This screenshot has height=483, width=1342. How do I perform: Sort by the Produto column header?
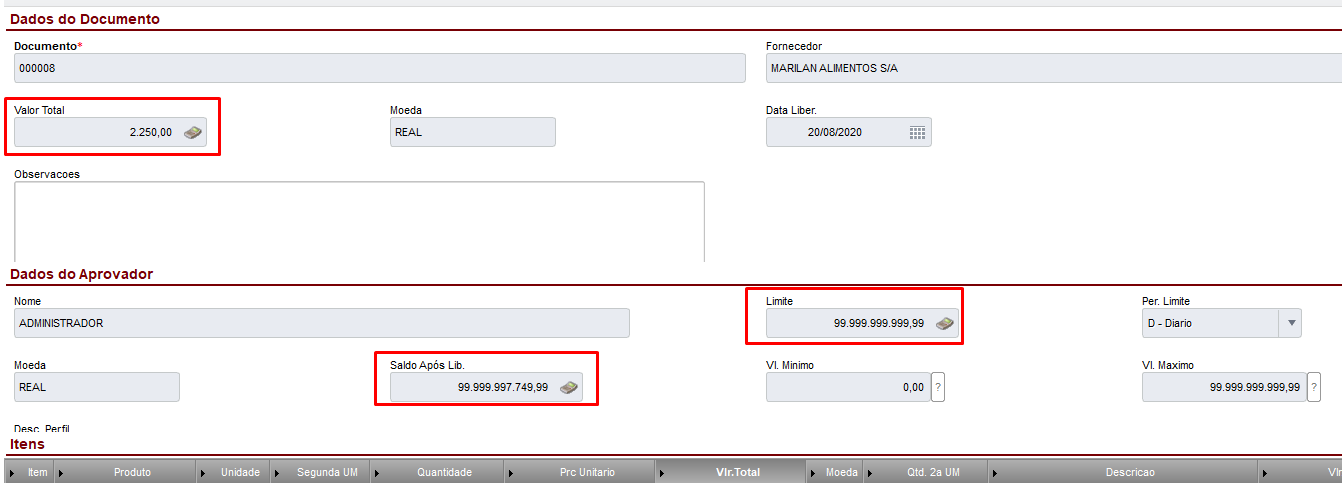pos(132,472)
